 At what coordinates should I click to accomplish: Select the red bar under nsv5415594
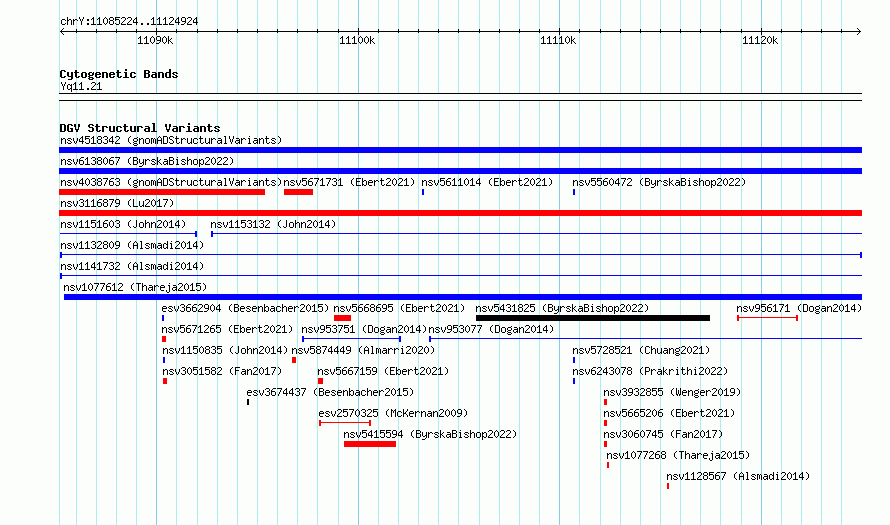tap(370, 444)
